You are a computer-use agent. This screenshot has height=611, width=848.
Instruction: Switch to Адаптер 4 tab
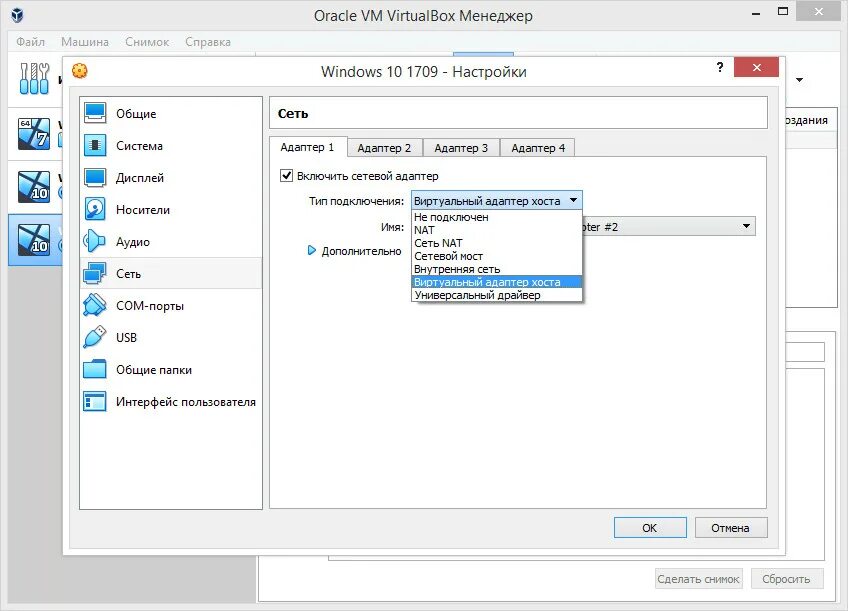click(538, 148)
